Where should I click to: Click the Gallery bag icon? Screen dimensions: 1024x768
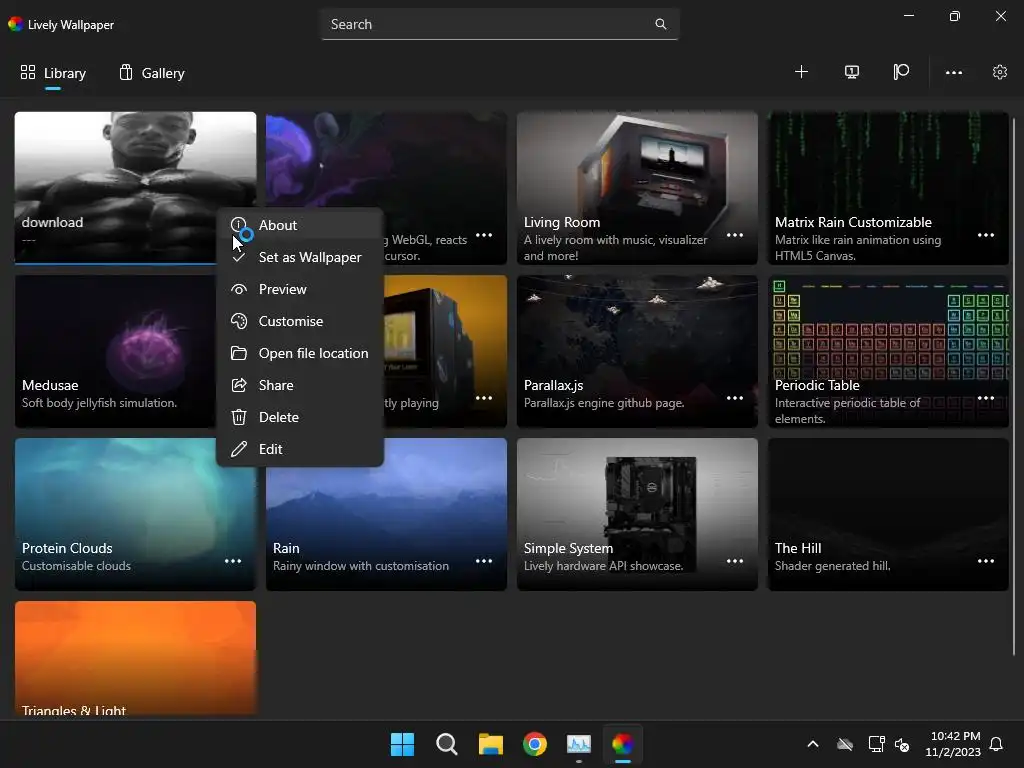pyautogui.click(x=126, y=72)
